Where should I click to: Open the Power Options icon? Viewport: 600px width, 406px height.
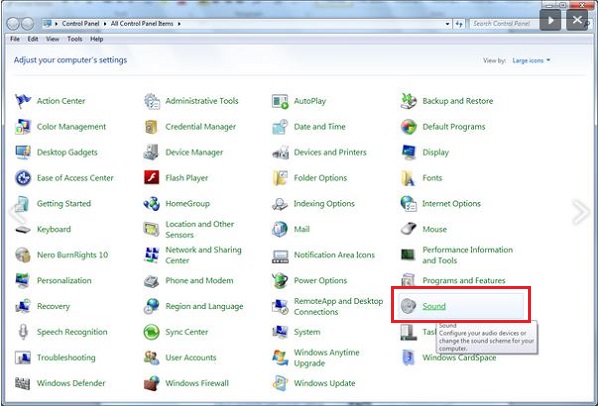280,281
